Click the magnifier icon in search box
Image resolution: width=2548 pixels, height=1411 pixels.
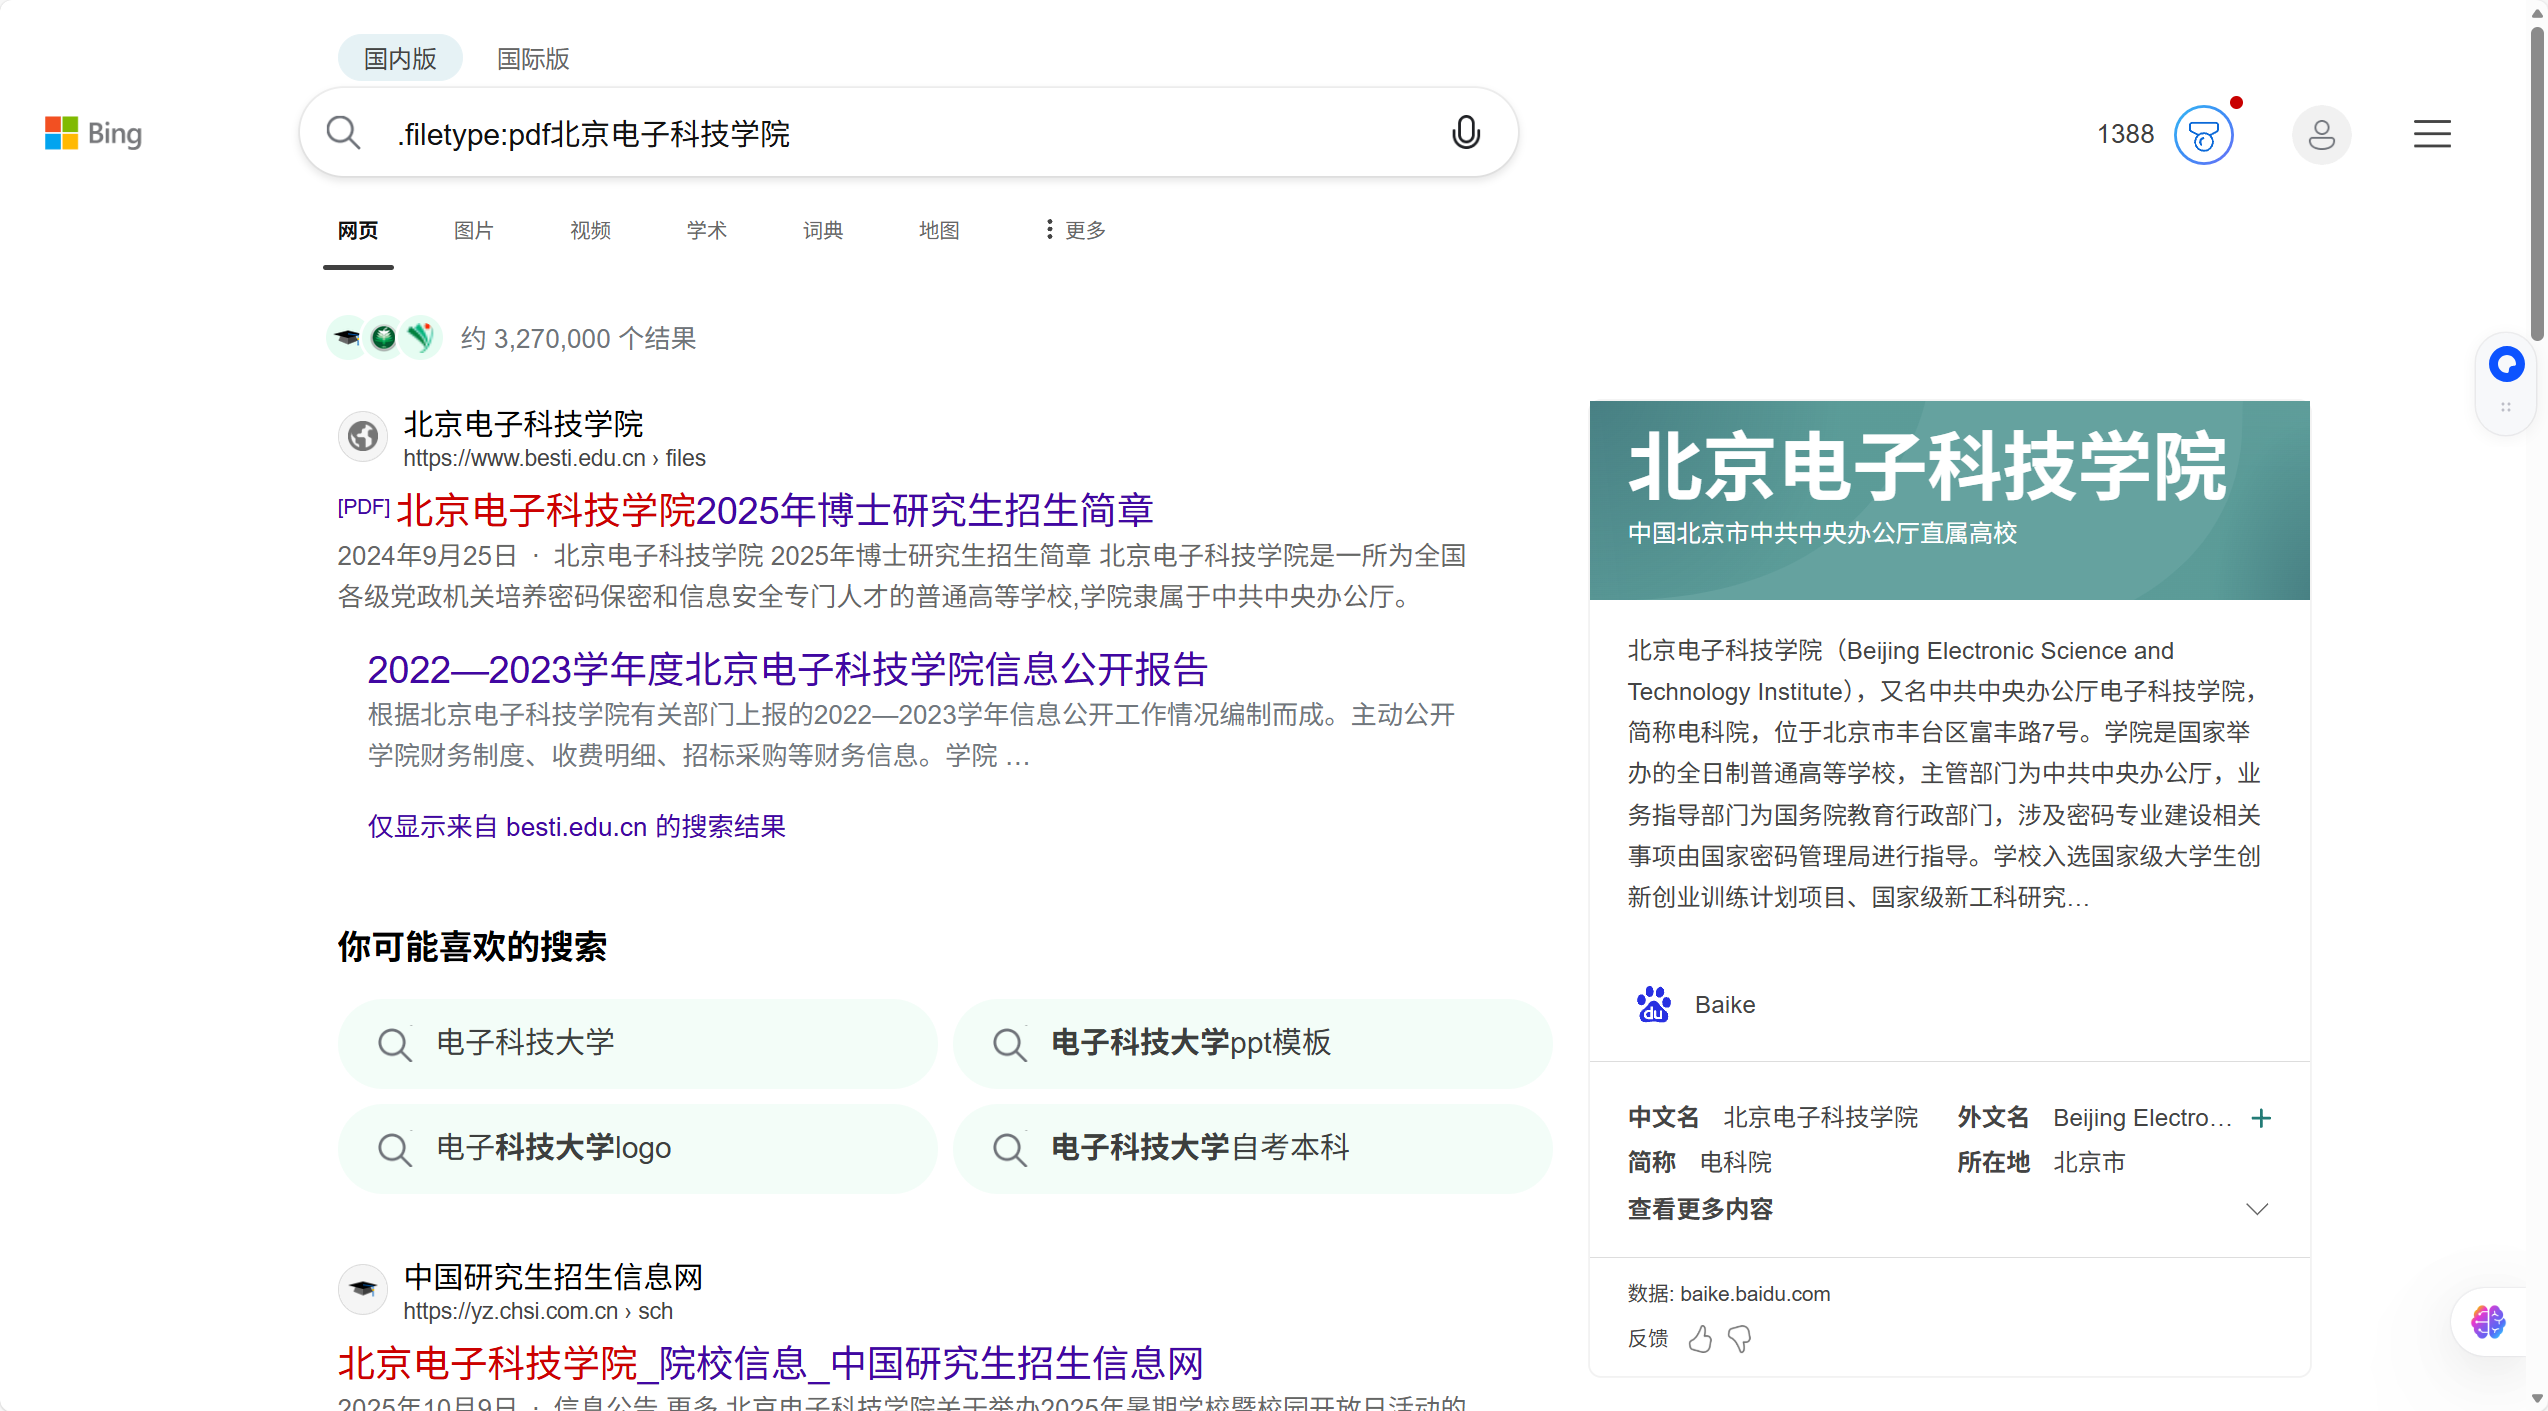[x=343, y=132]
